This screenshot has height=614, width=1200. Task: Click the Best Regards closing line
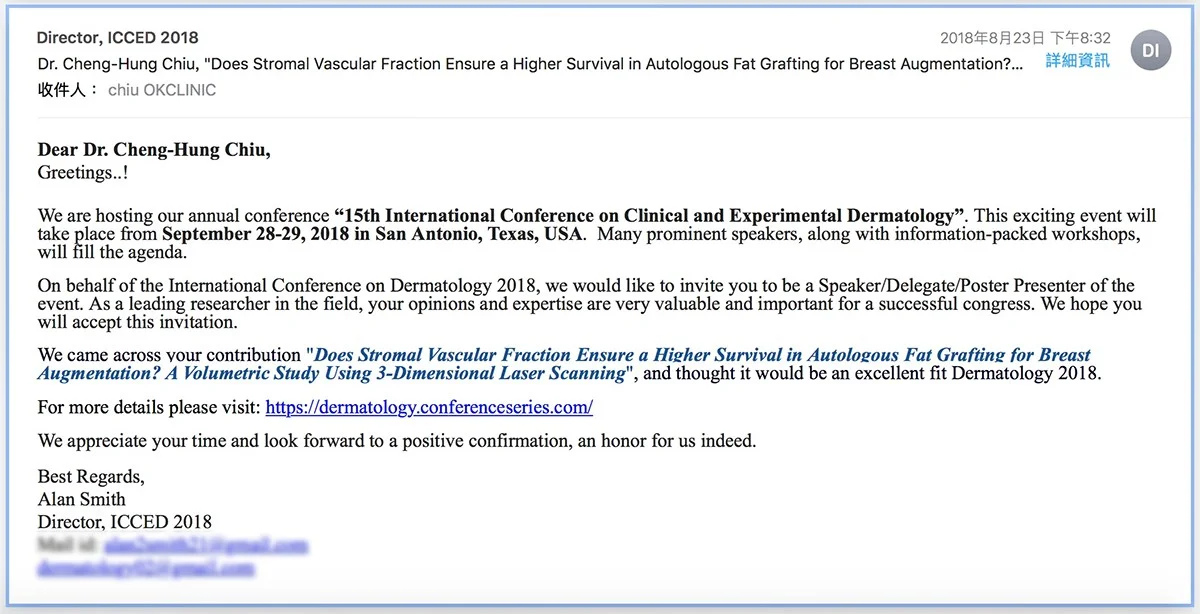pos(90,476)
